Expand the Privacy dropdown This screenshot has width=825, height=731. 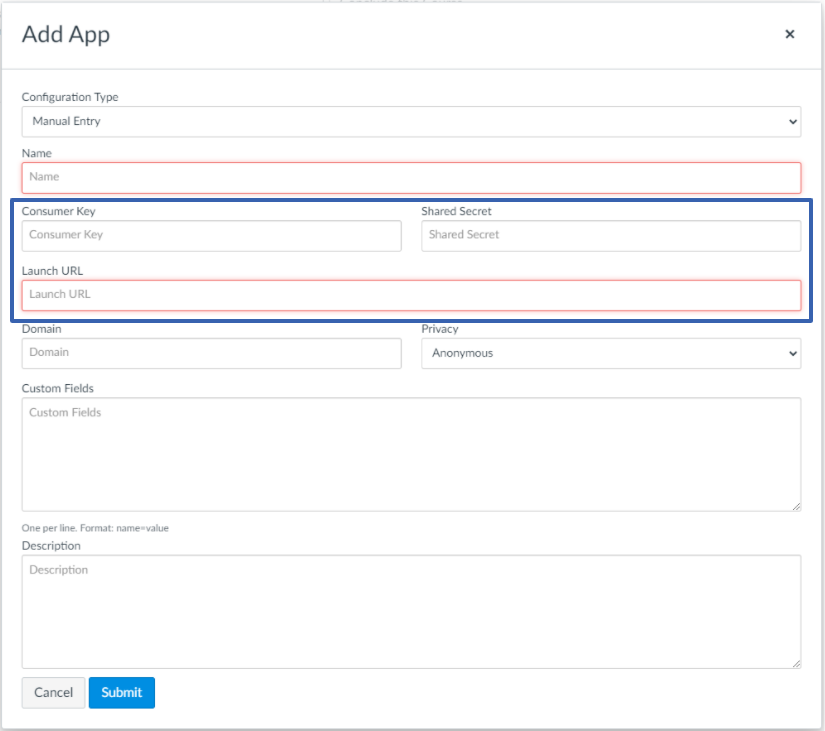[x=611, y=353]
